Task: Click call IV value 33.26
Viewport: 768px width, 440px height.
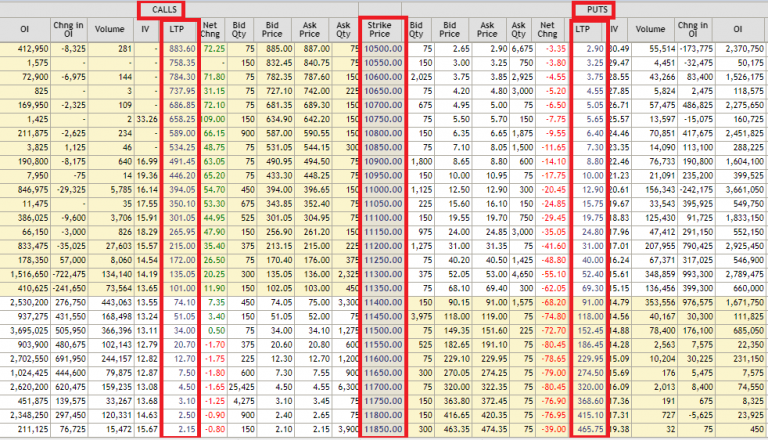Action: pos(147,120)
